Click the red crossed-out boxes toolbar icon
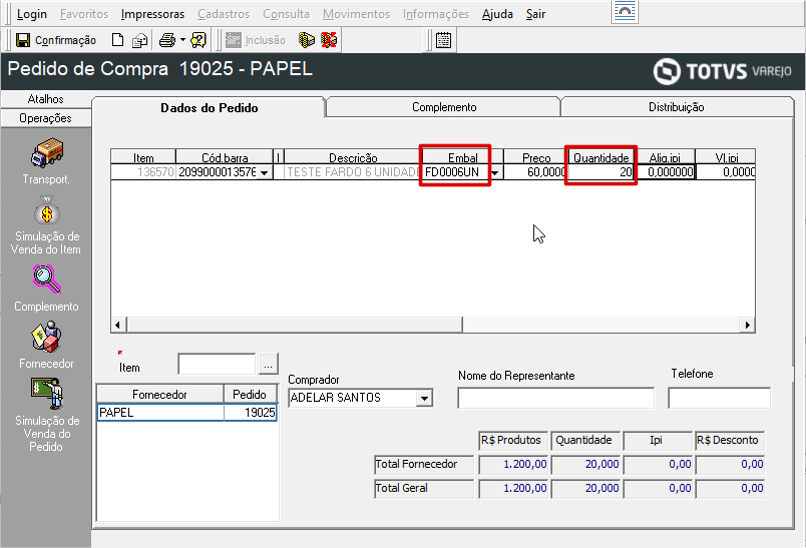 (x=329, y=40)
